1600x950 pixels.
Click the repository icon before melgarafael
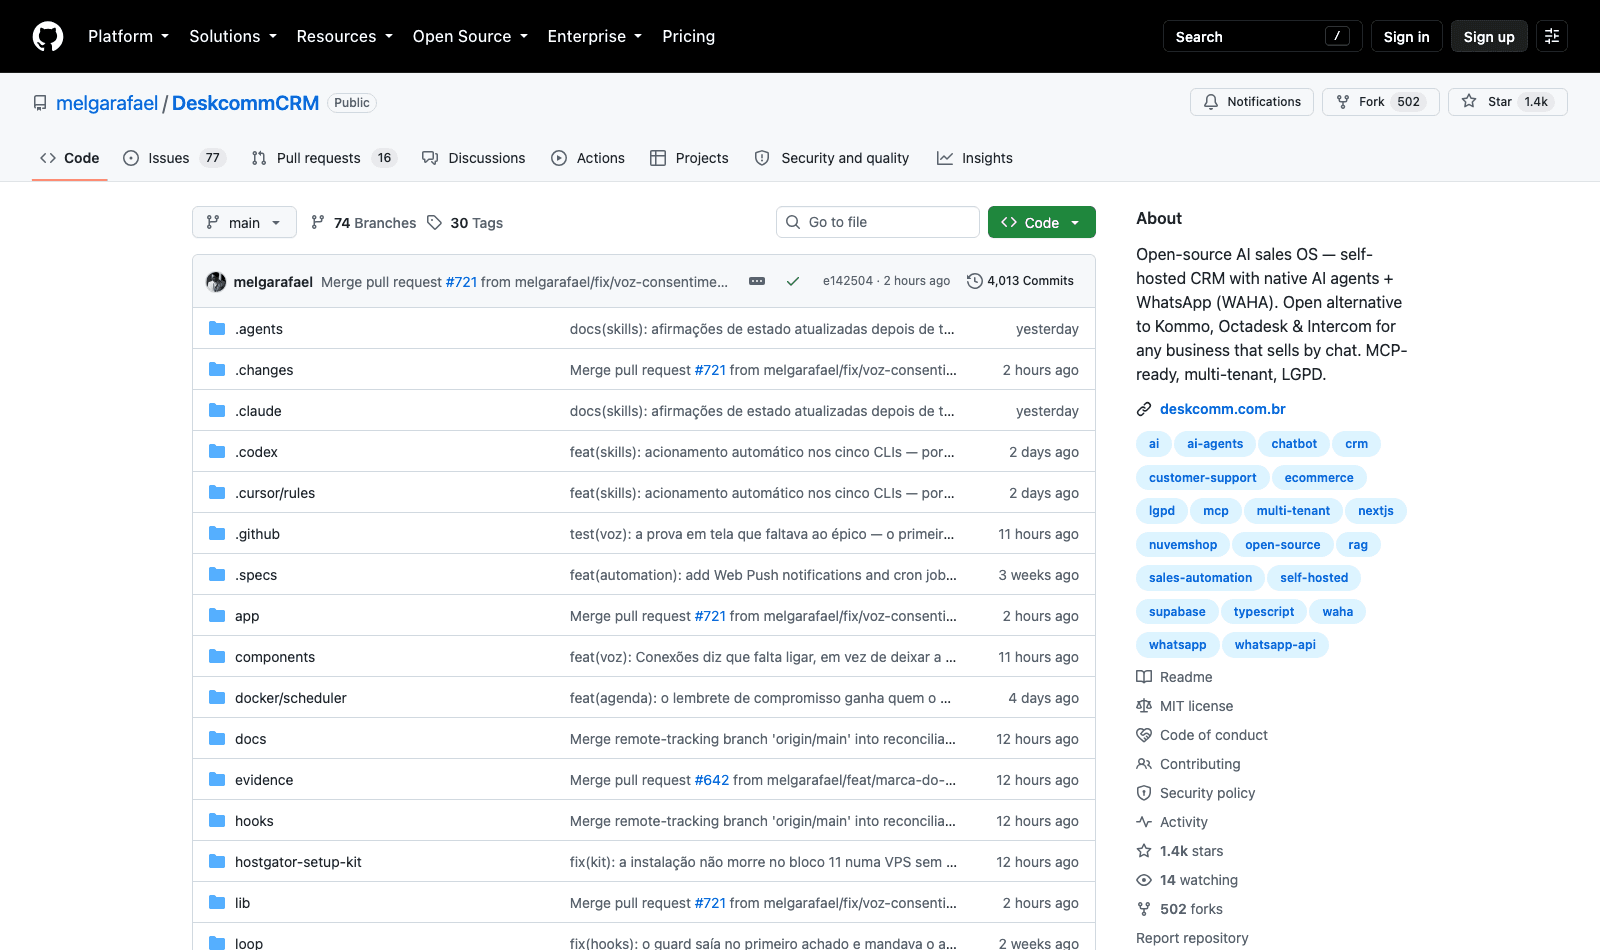coord(40,103)
